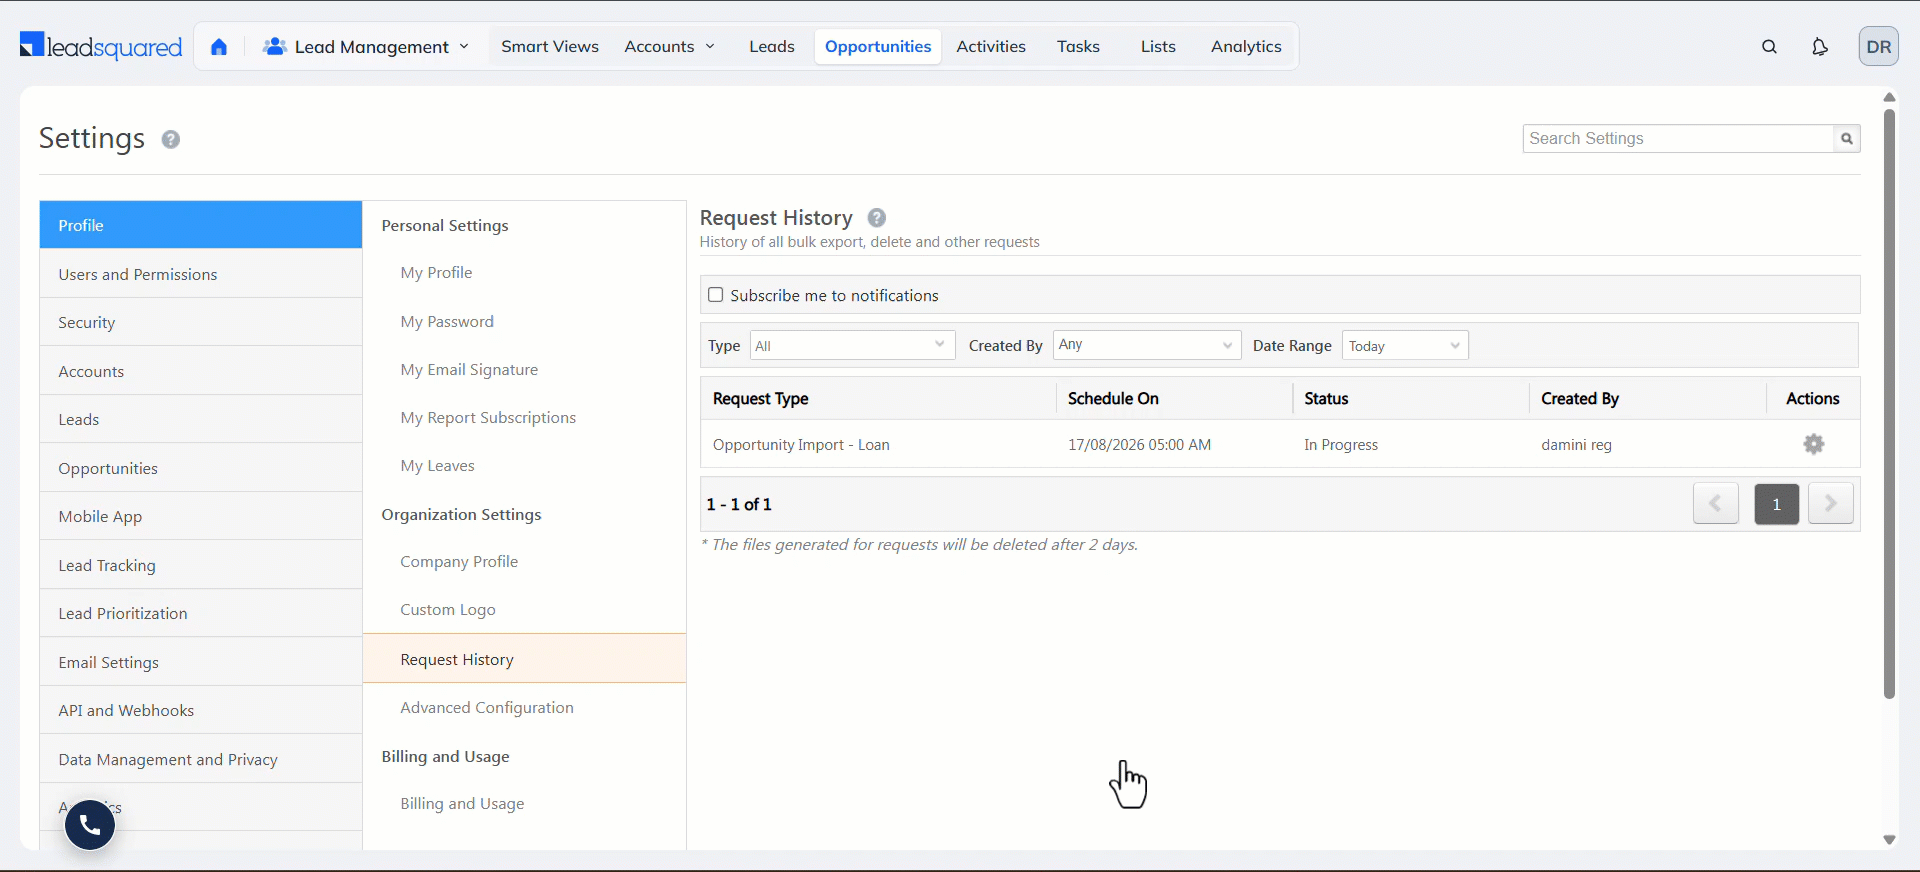Open My Profile link

point(436,273)
